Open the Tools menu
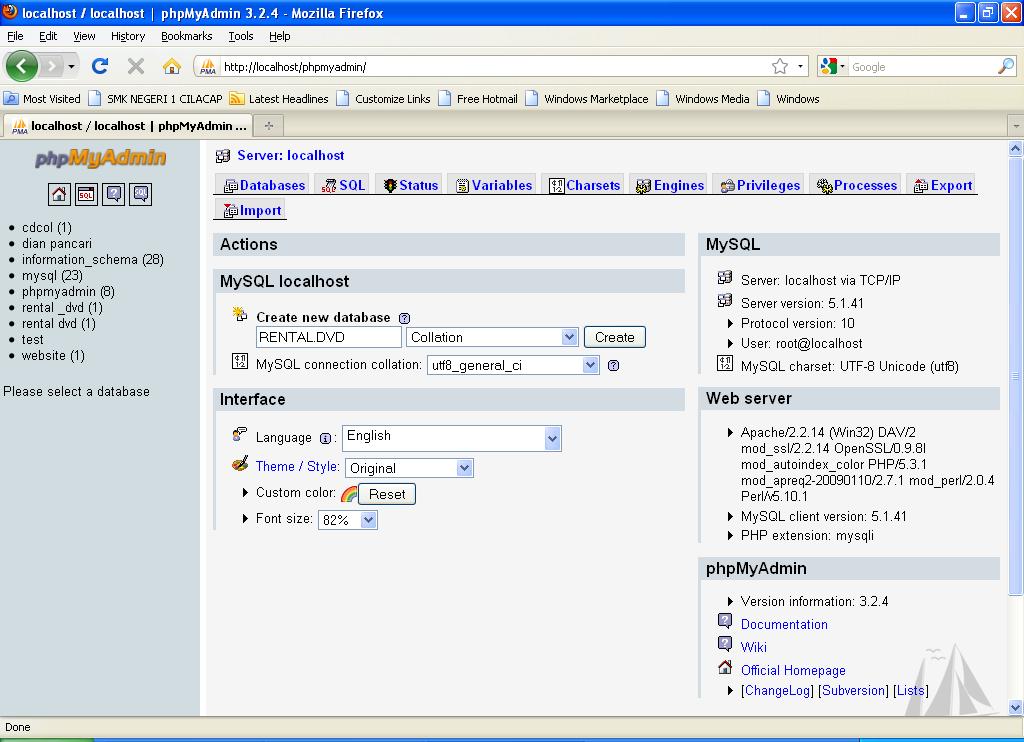1024x742 pixels. point(240,36)
